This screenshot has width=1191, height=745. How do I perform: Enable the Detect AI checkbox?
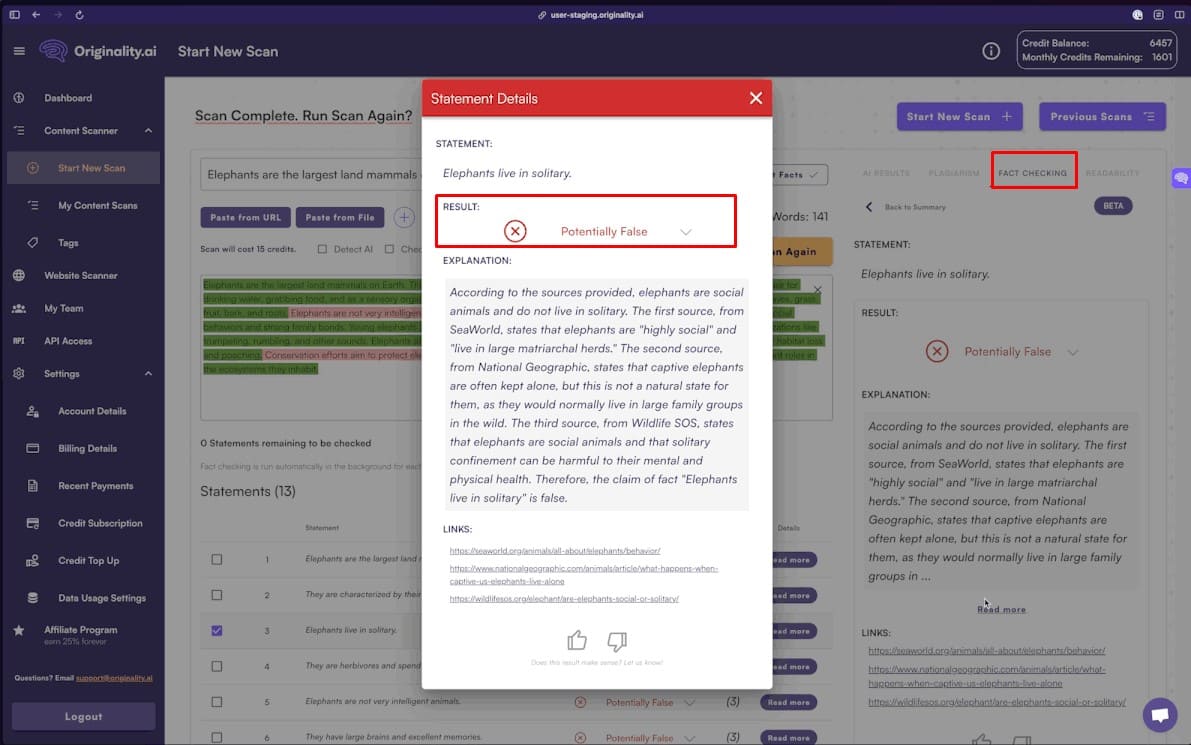tap(322, 249)
